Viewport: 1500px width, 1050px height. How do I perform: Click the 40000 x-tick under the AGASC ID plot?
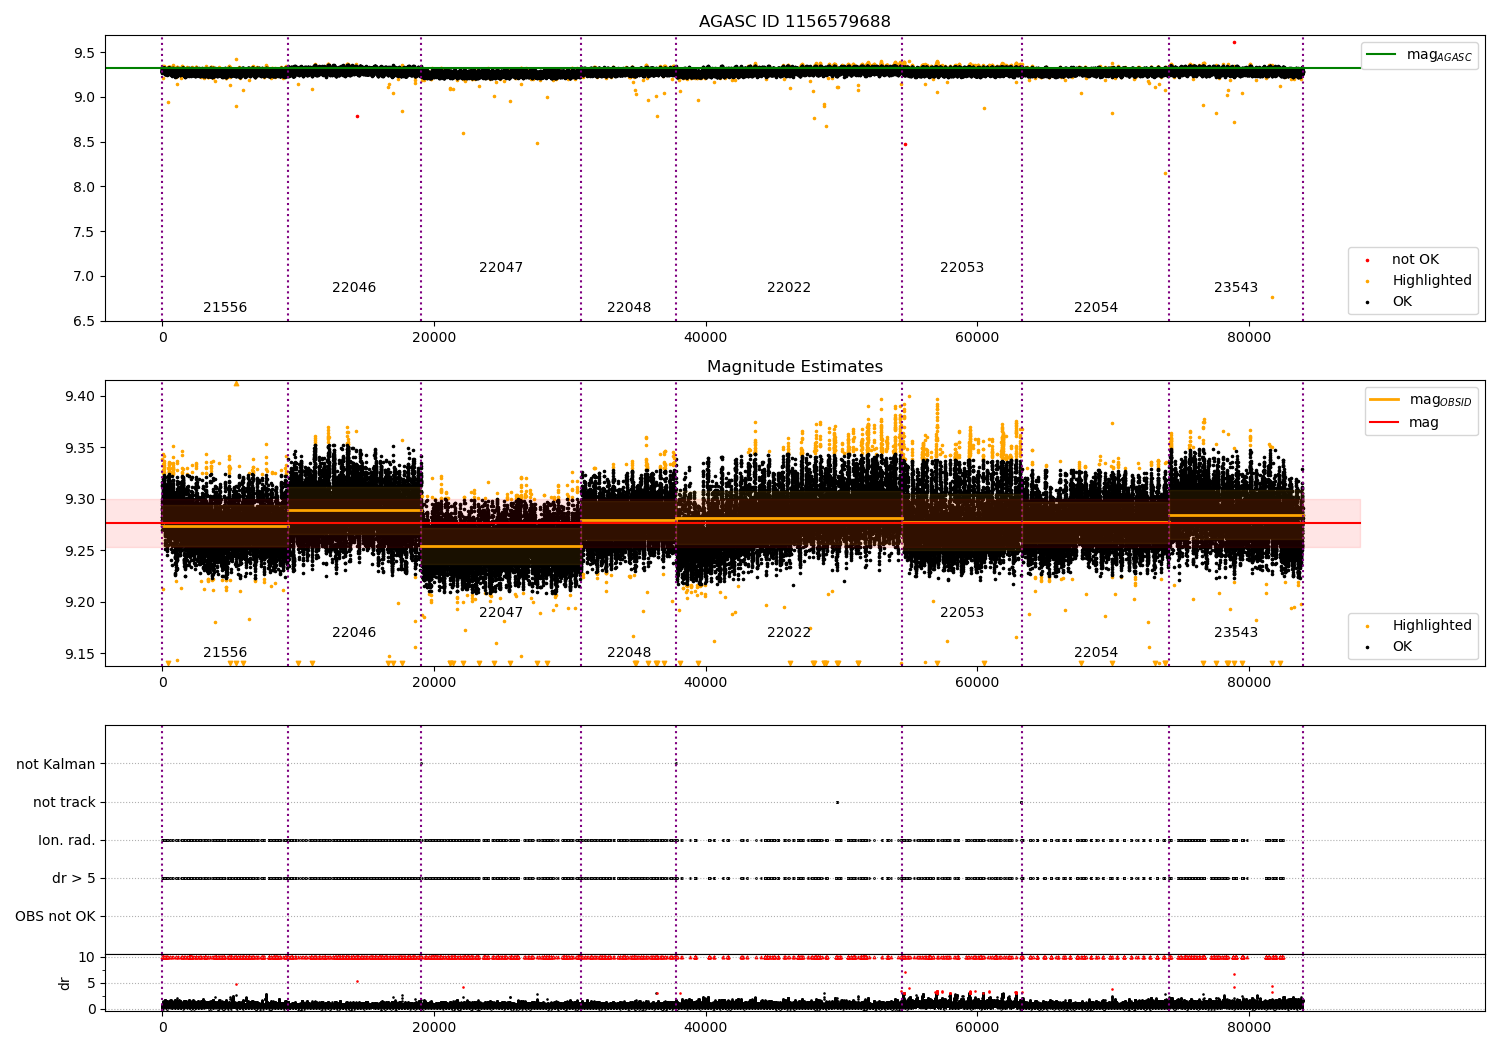[x=706, y=337]
